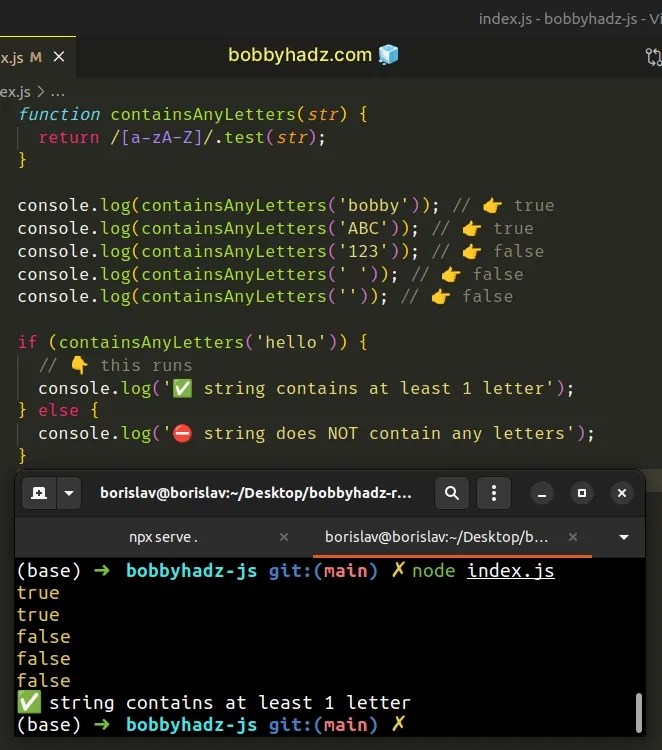The height and width of the screenshot is (750, 662).
Task: Click the 'node' command in terminal
Action: [433, 571]
